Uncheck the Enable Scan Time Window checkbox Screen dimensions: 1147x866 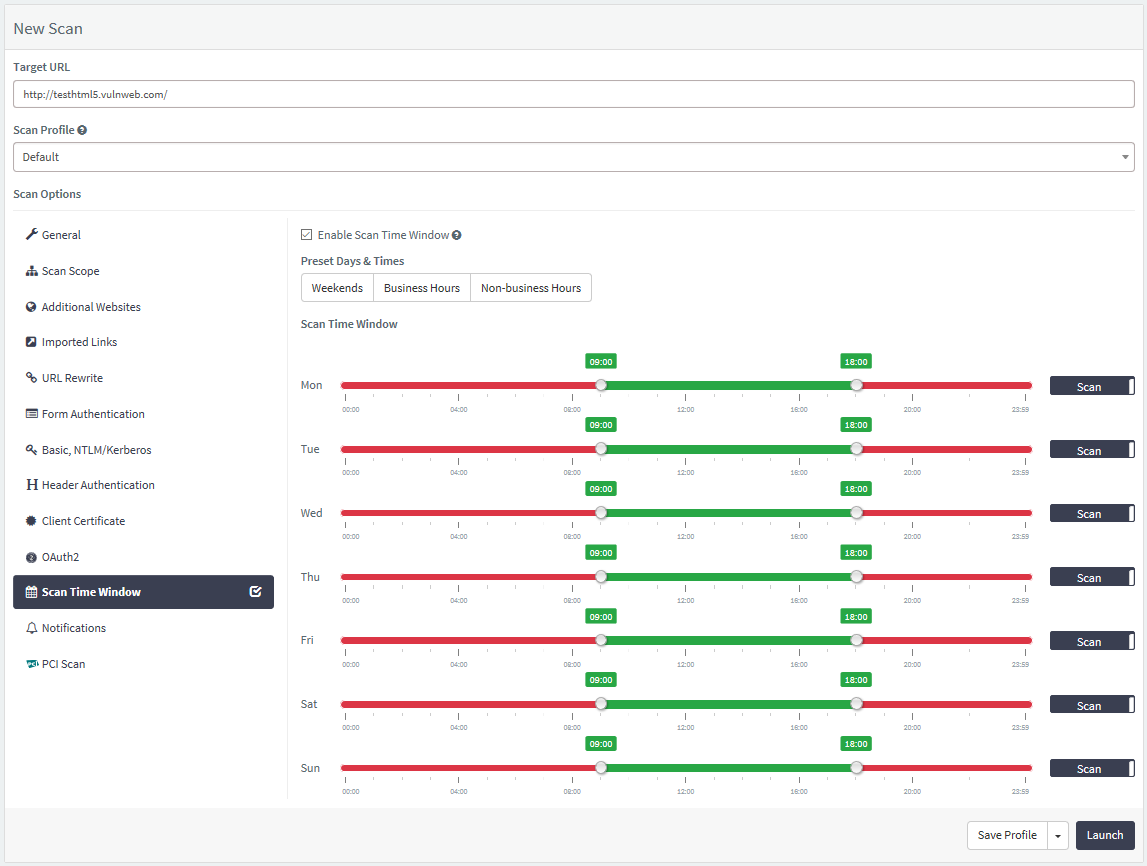(307, 235)
